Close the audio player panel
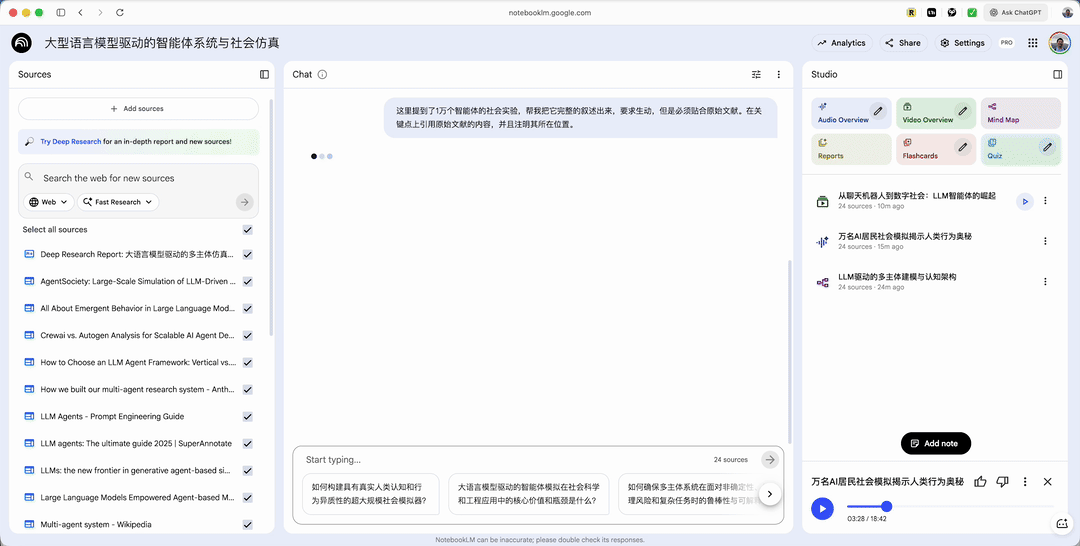The width and height of the screenshot is (1080, 546). [x=1047, y=482]
